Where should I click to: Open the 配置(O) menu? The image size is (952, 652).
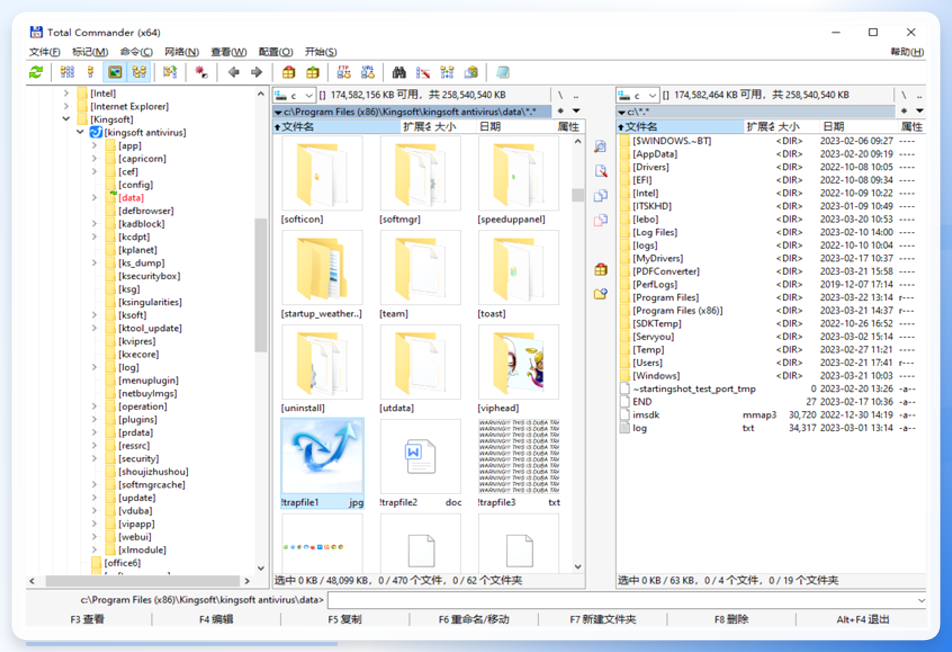276,52
